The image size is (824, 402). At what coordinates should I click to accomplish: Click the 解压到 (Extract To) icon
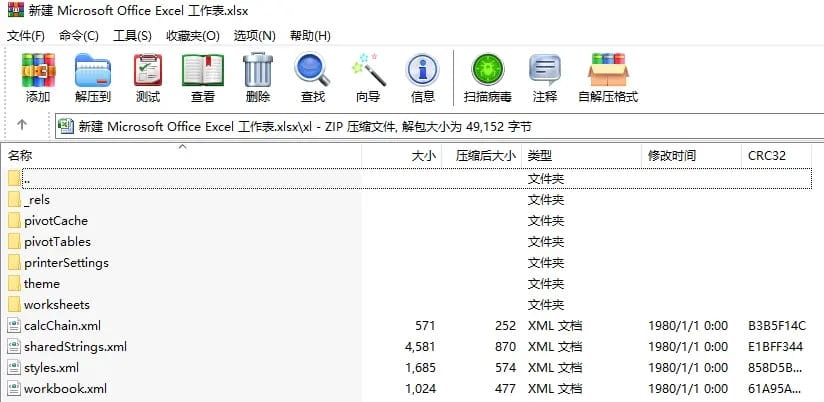(x=93, y=78)
